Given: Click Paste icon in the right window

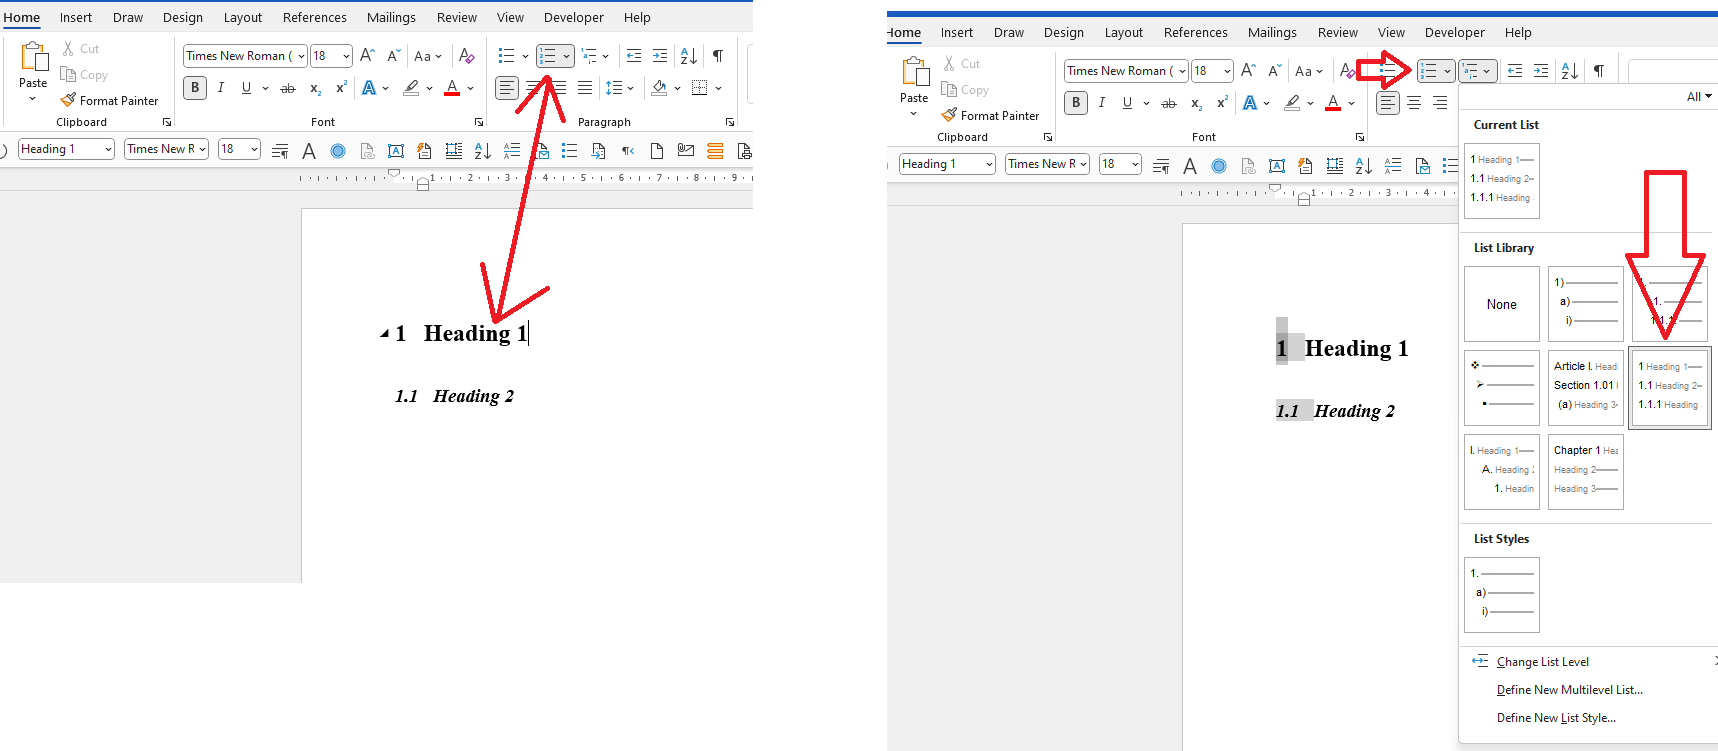Looking at the screenshot, I should (914, 73).
